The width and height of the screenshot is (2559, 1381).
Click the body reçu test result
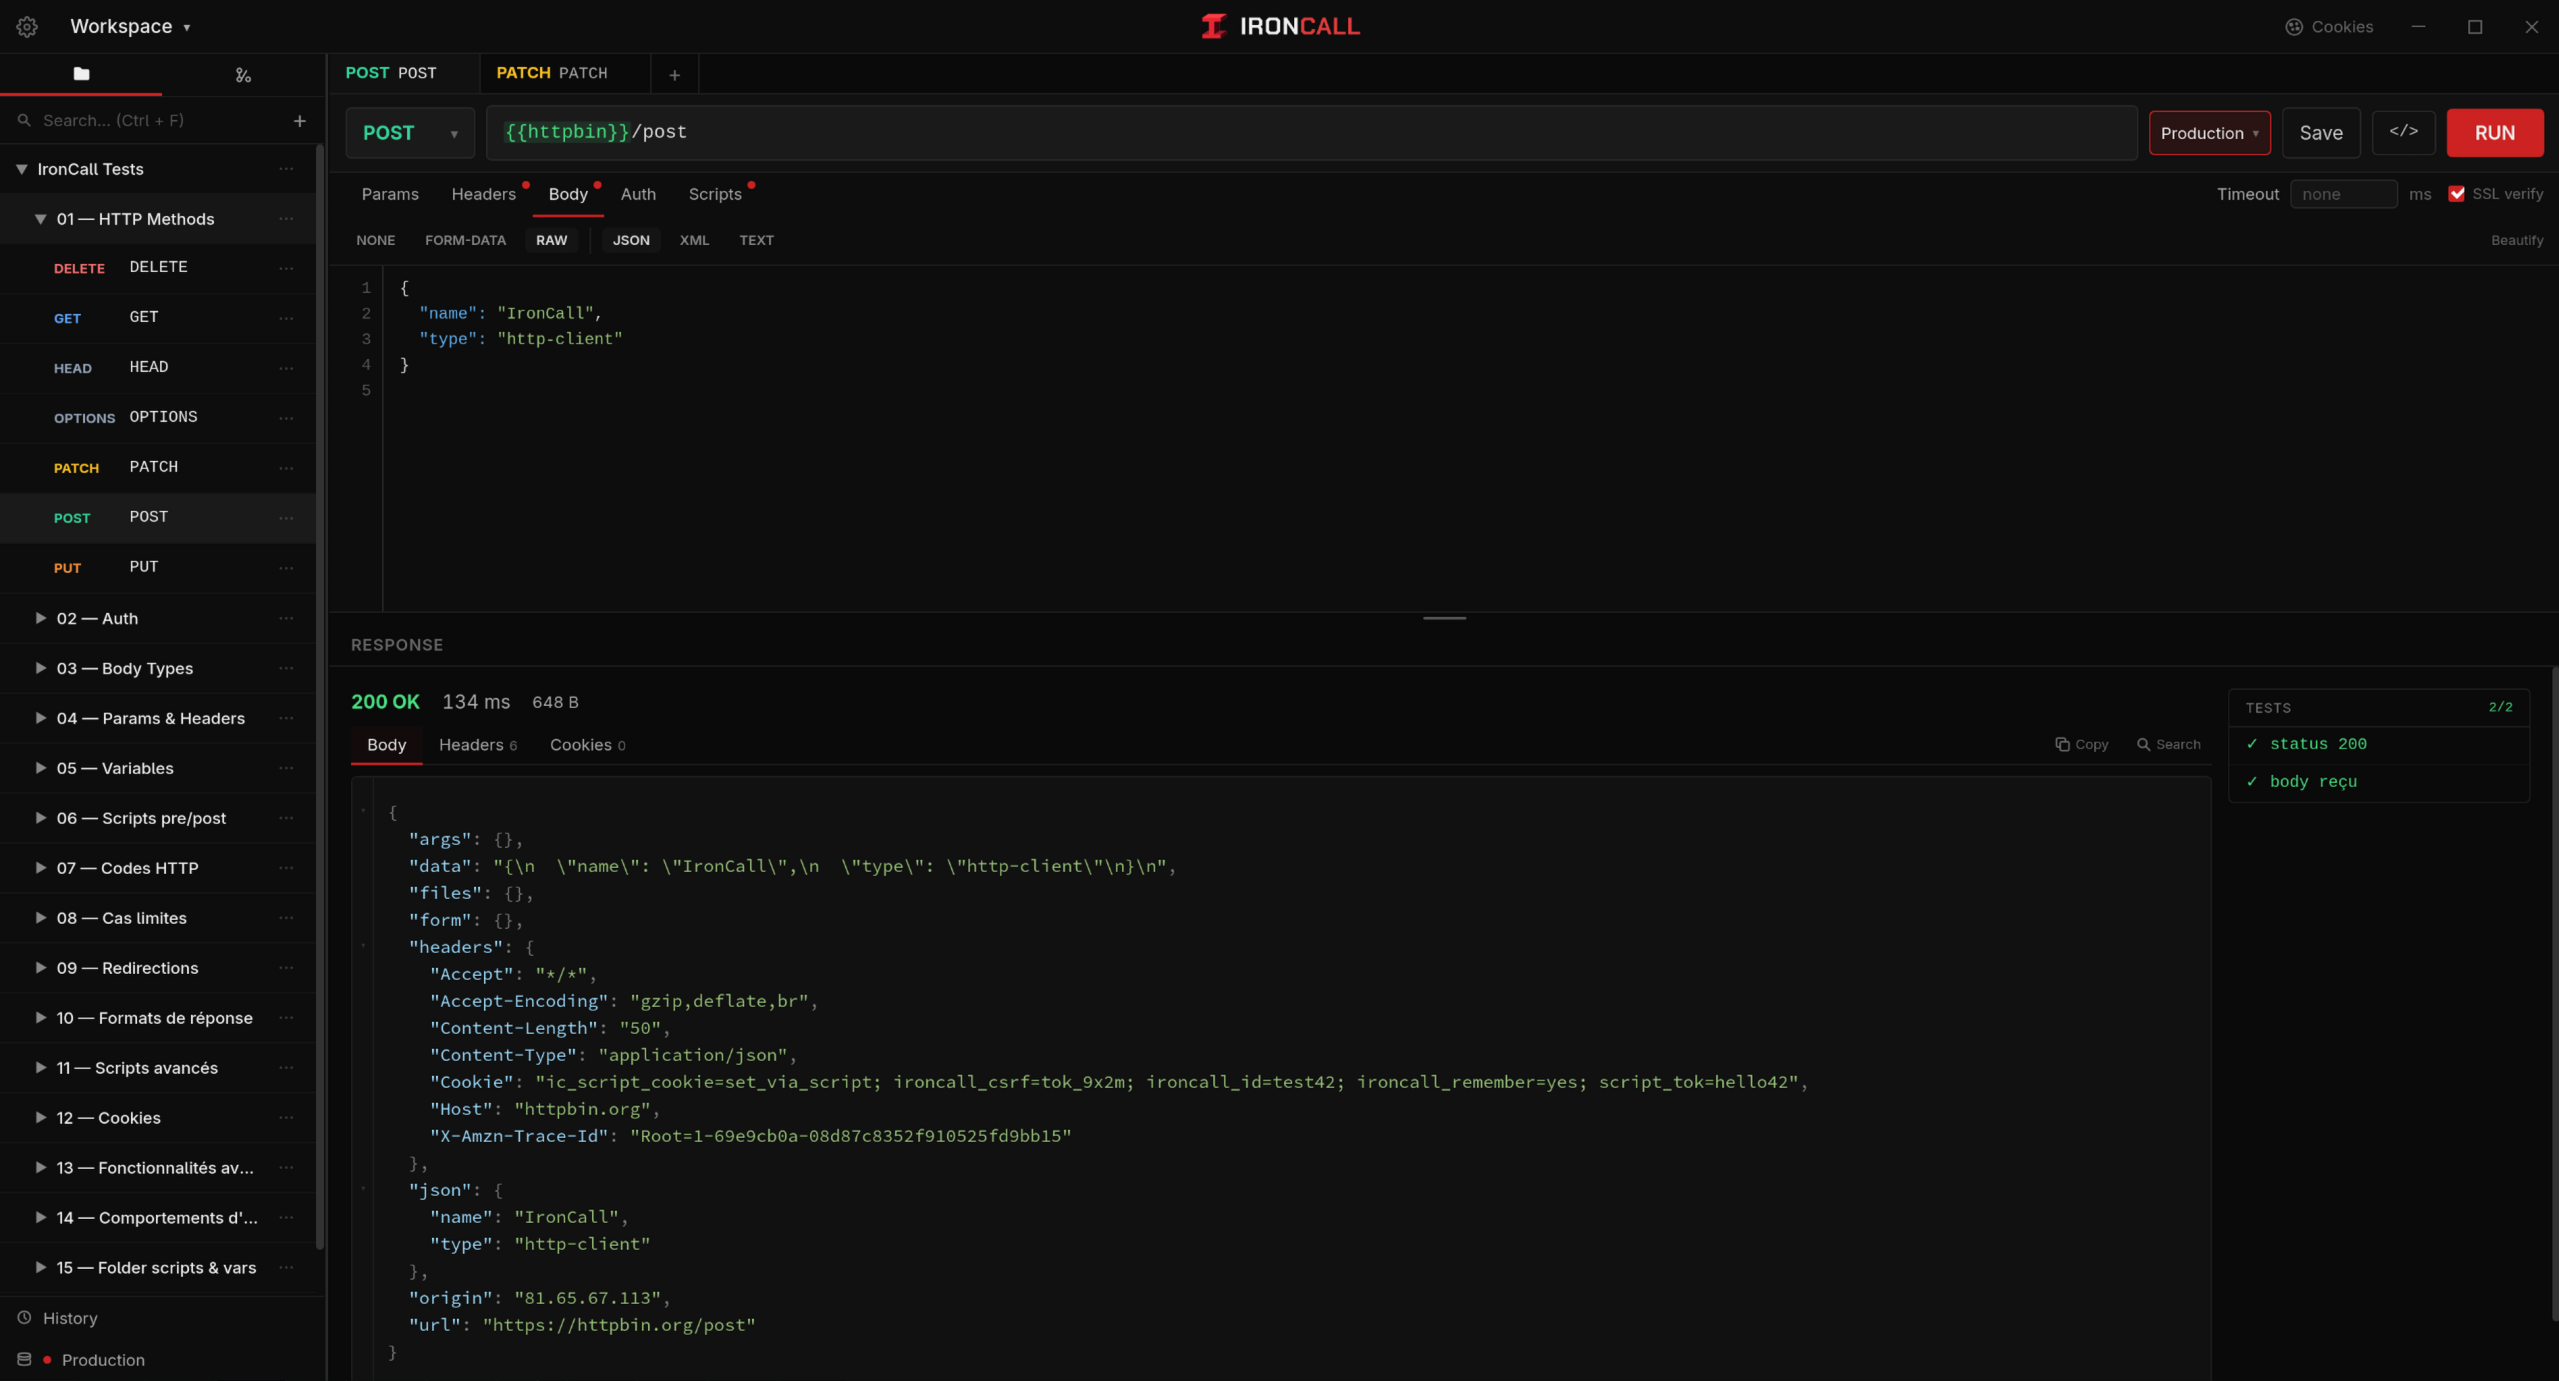[2379, 782]
